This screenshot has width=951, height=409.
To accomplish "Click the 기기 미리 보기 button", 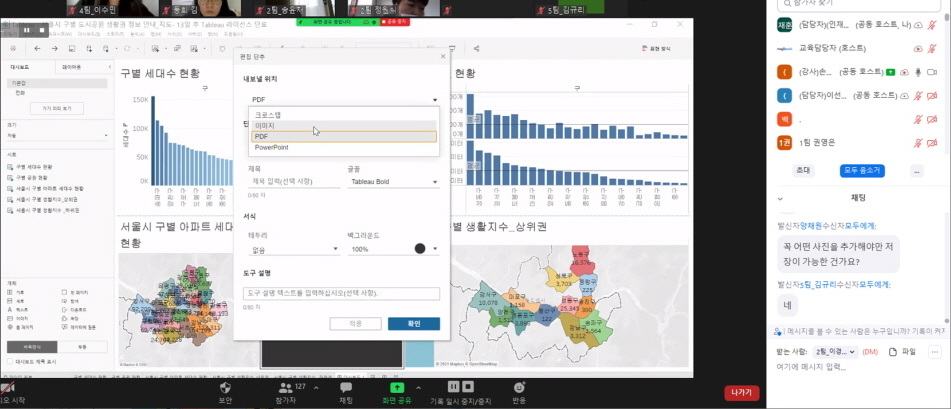I will [x=56, y=109].
